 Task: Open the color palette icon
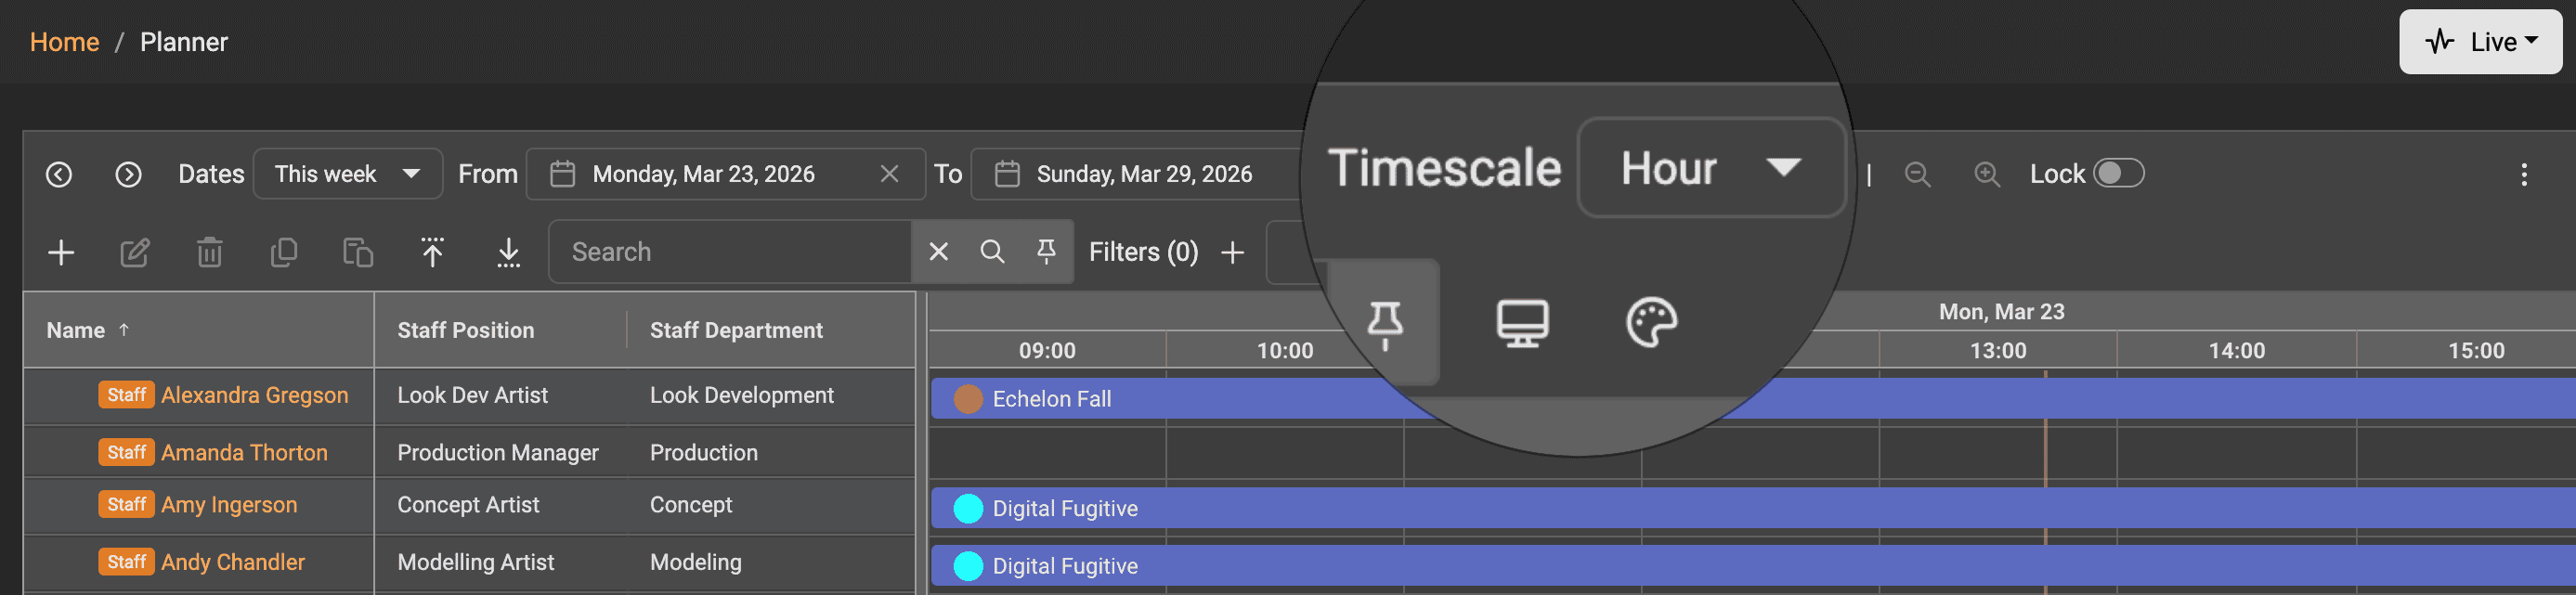pyautogui.click(x=1651, y=323)
